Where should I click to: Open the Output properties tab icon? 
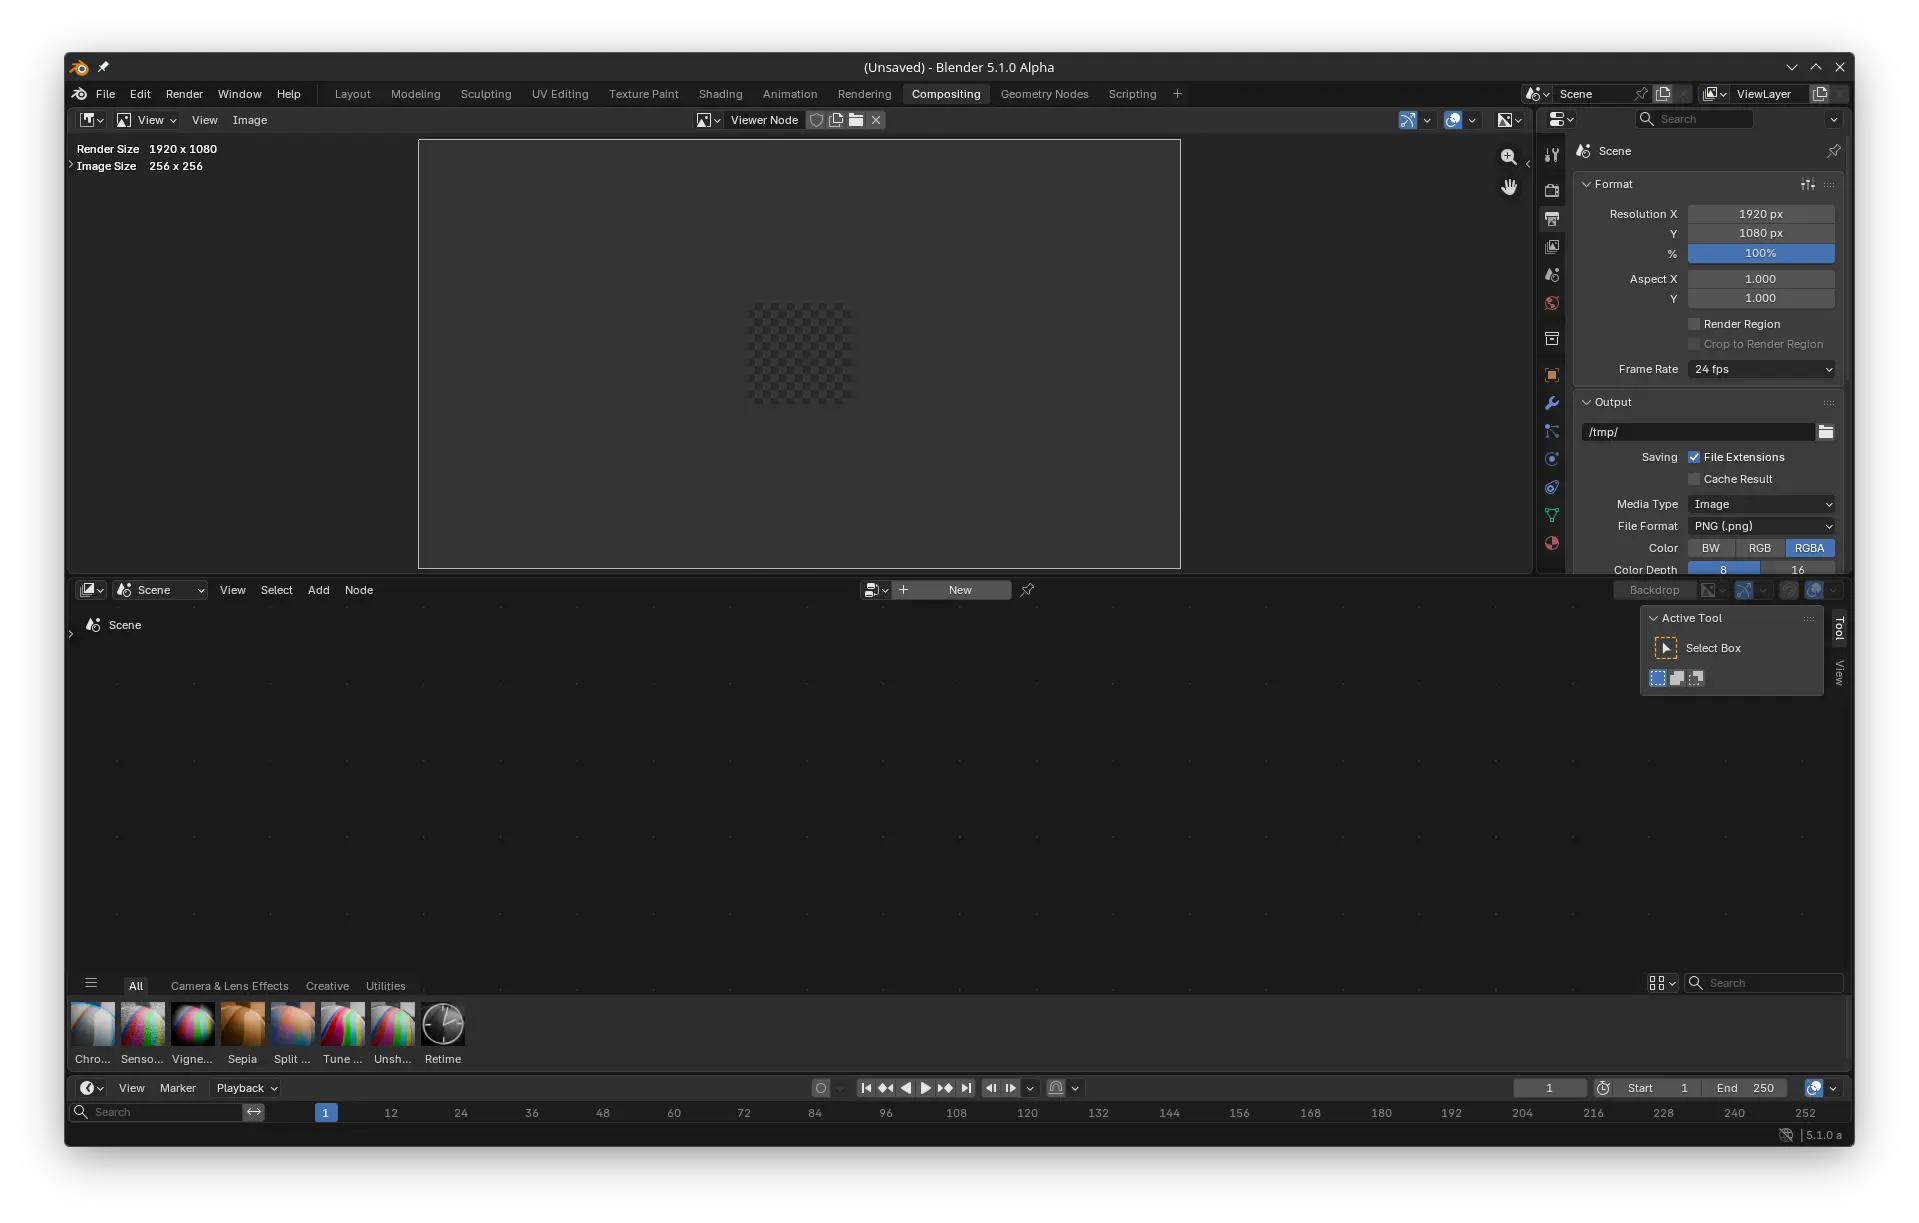1552,218
